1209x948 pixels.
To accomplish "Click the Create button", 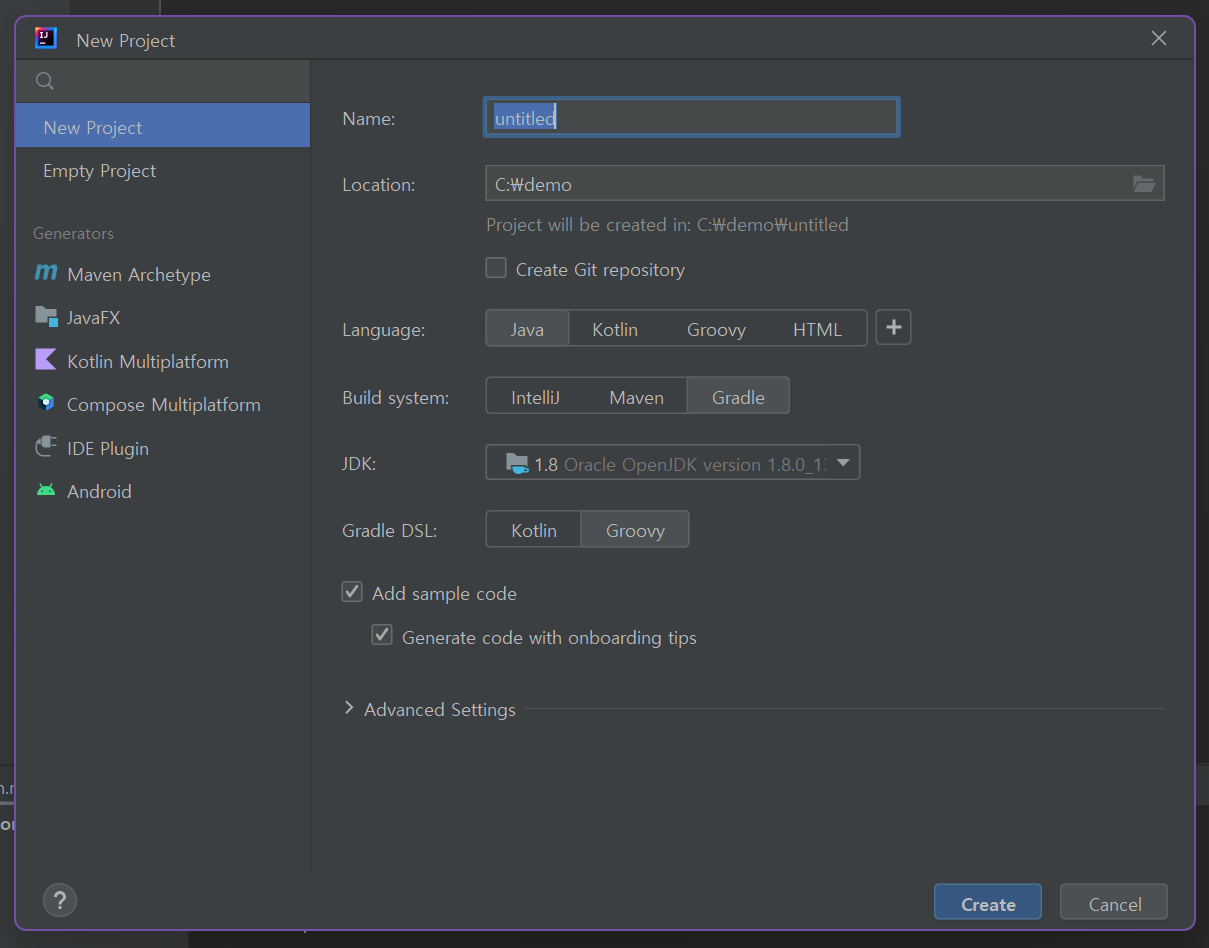I will point(988,903).
